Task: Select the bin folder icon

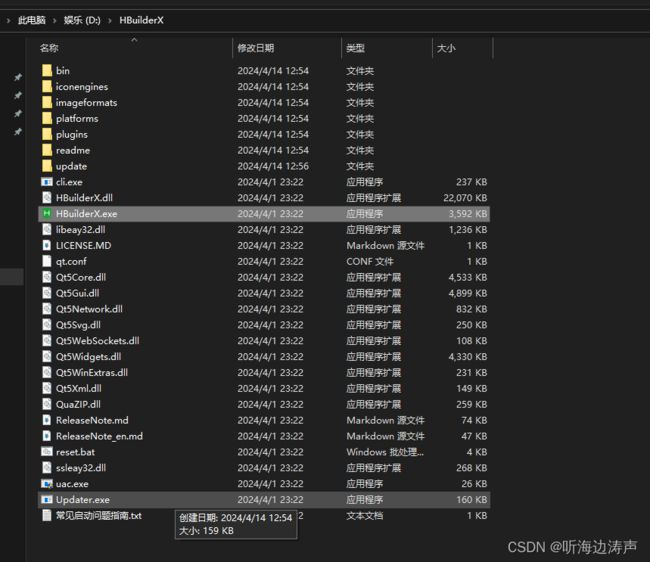Action: 47,70
